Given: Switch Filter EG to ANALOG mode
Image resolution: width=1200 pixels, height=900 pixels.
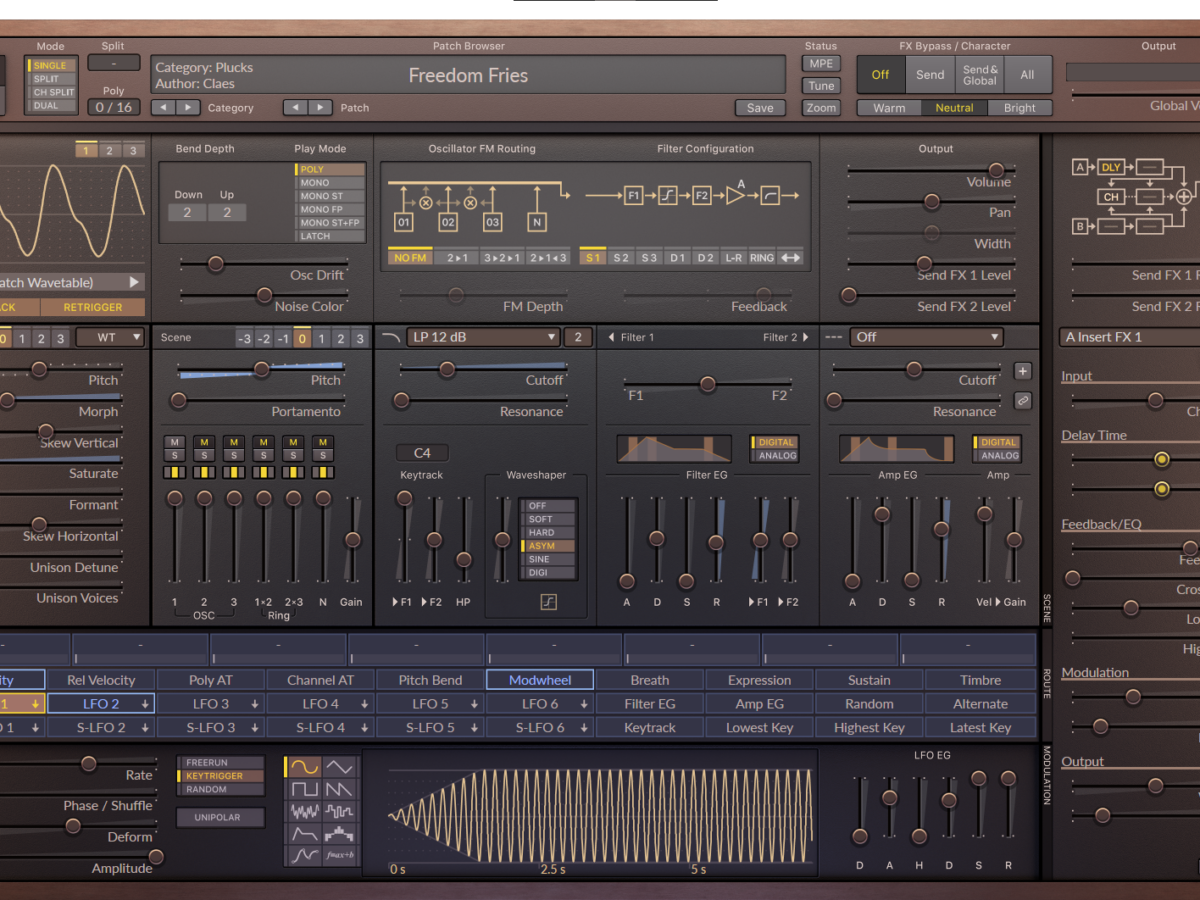Looking at the screenshot, I should [776, 456].
